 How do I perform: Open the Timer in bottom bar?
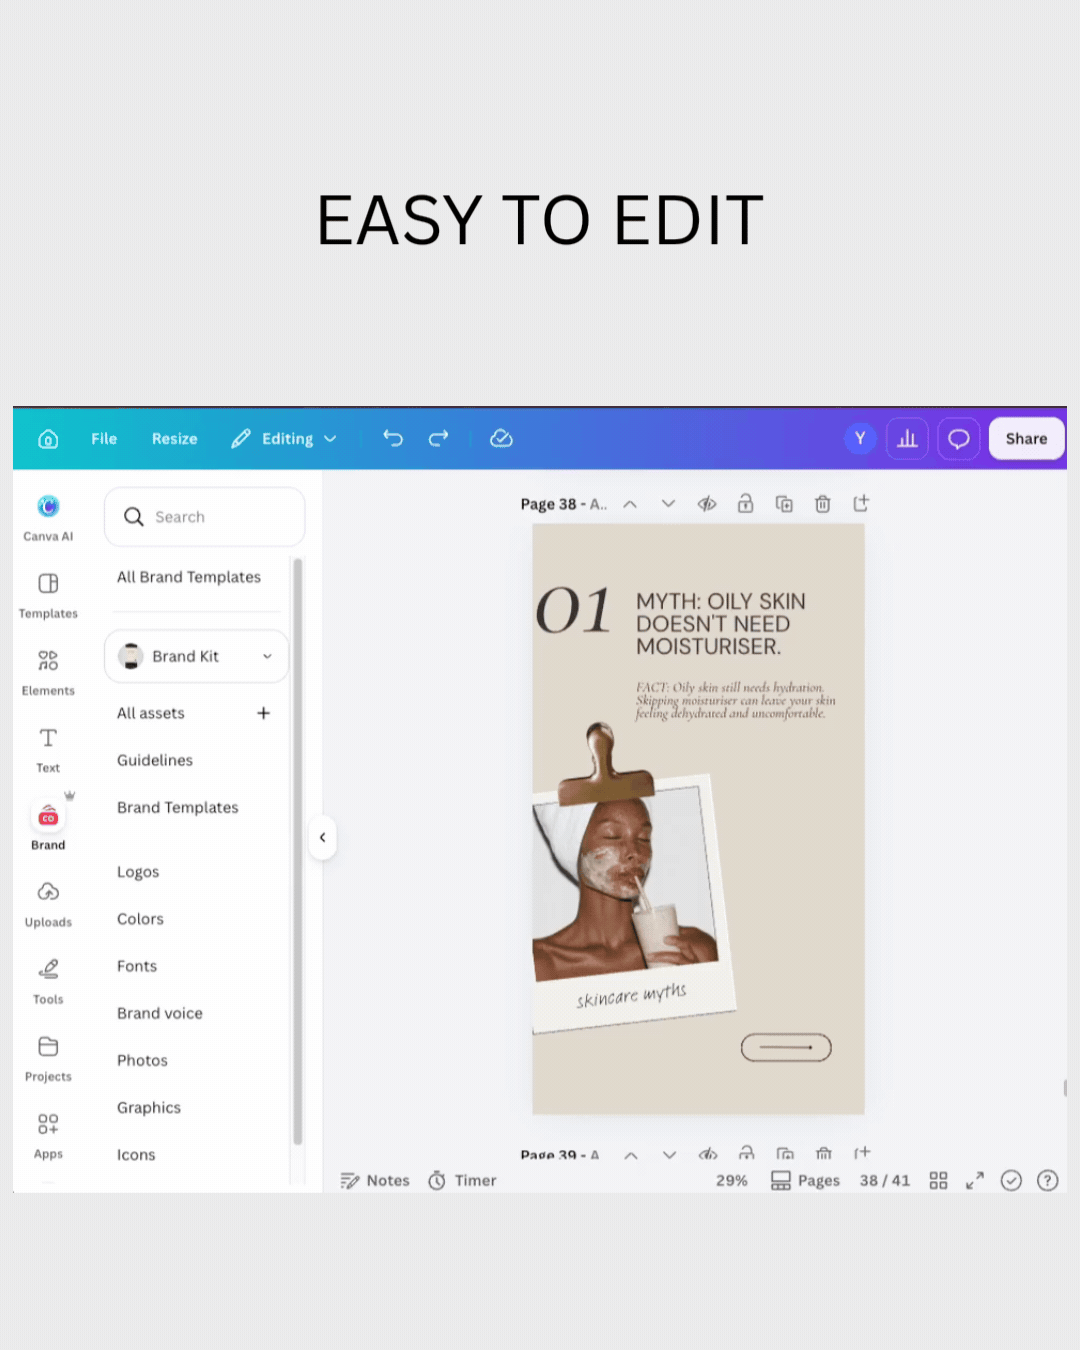462,1181
